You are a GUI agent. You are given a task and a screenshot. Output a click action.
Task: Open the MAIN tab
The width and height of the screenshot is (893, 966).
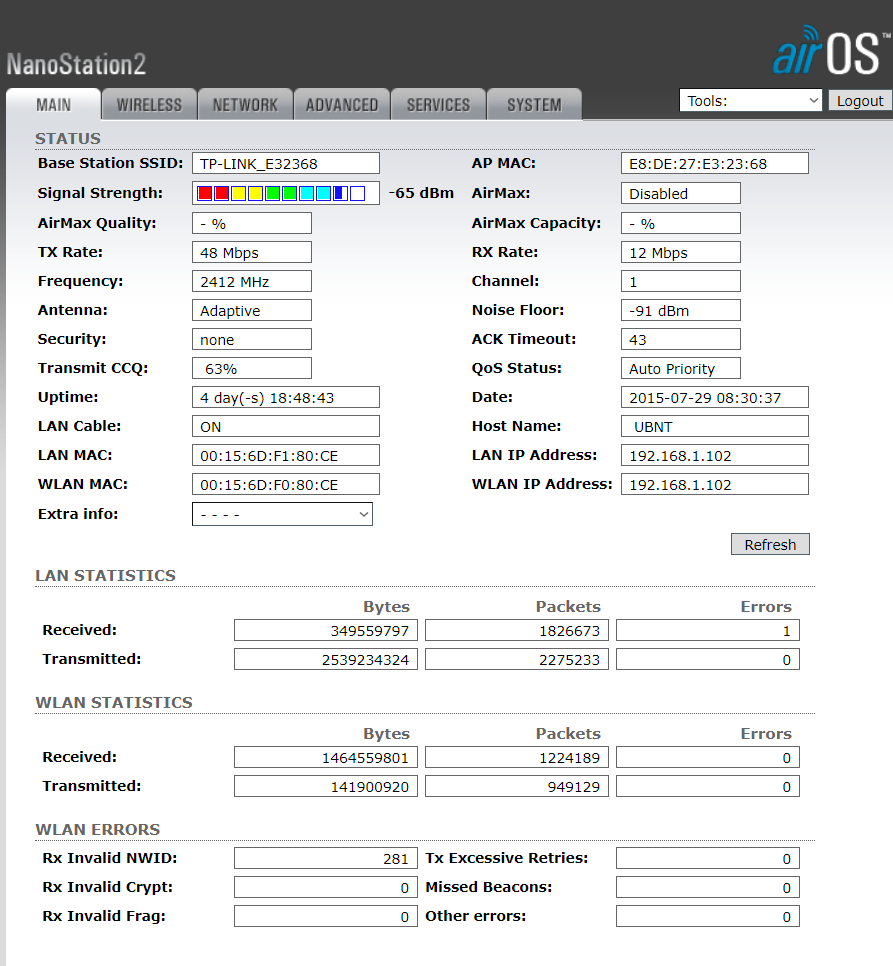[54, 105]
